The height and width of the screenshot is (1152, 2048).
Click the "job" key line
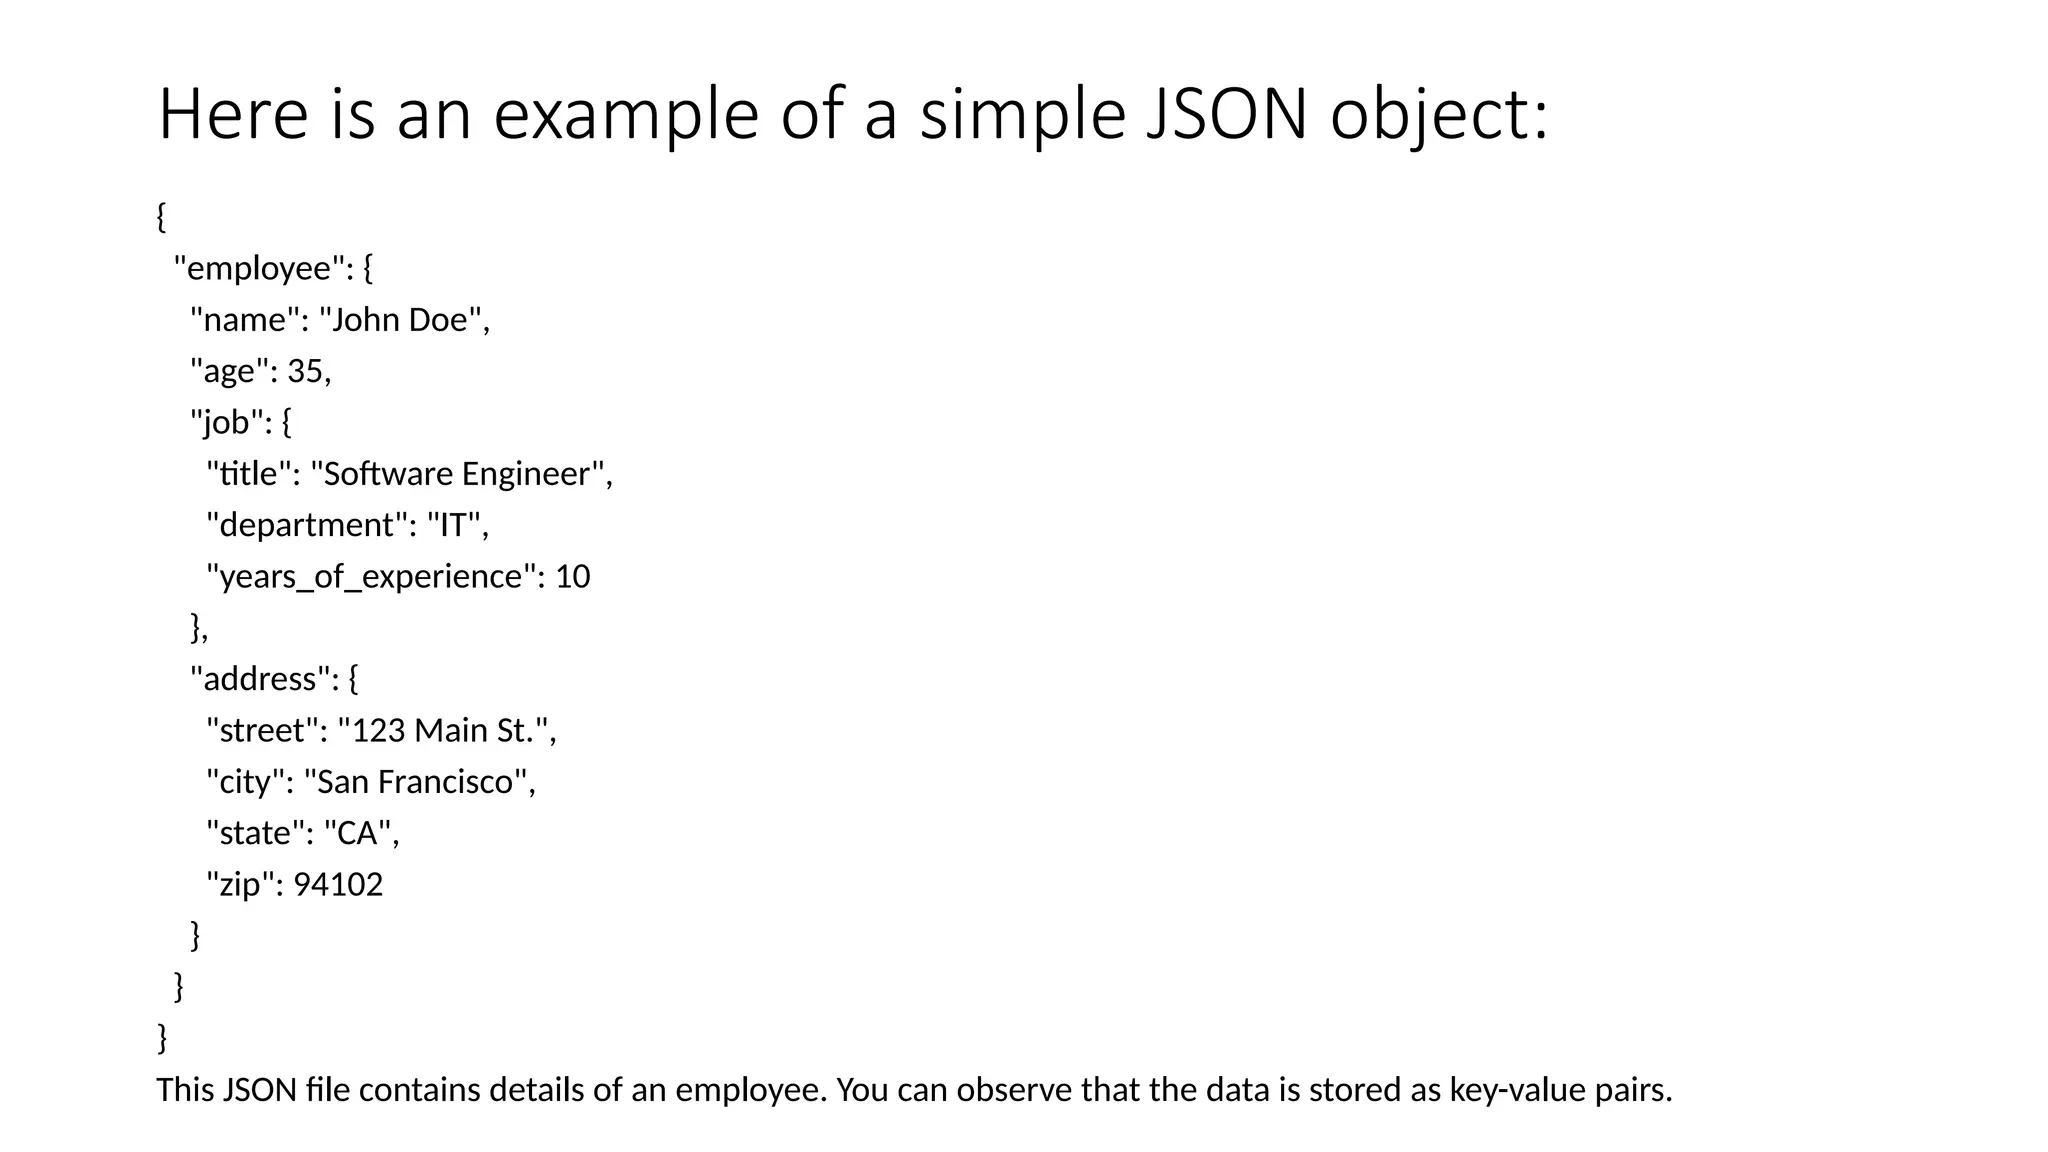click(x=241, y=422)
